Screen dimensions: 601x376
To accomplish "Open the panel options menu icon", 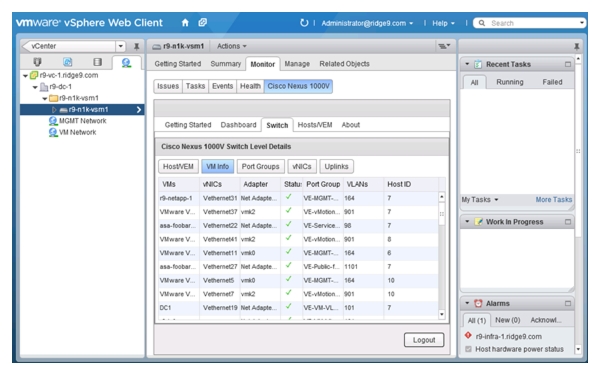I will pos(444,46).
